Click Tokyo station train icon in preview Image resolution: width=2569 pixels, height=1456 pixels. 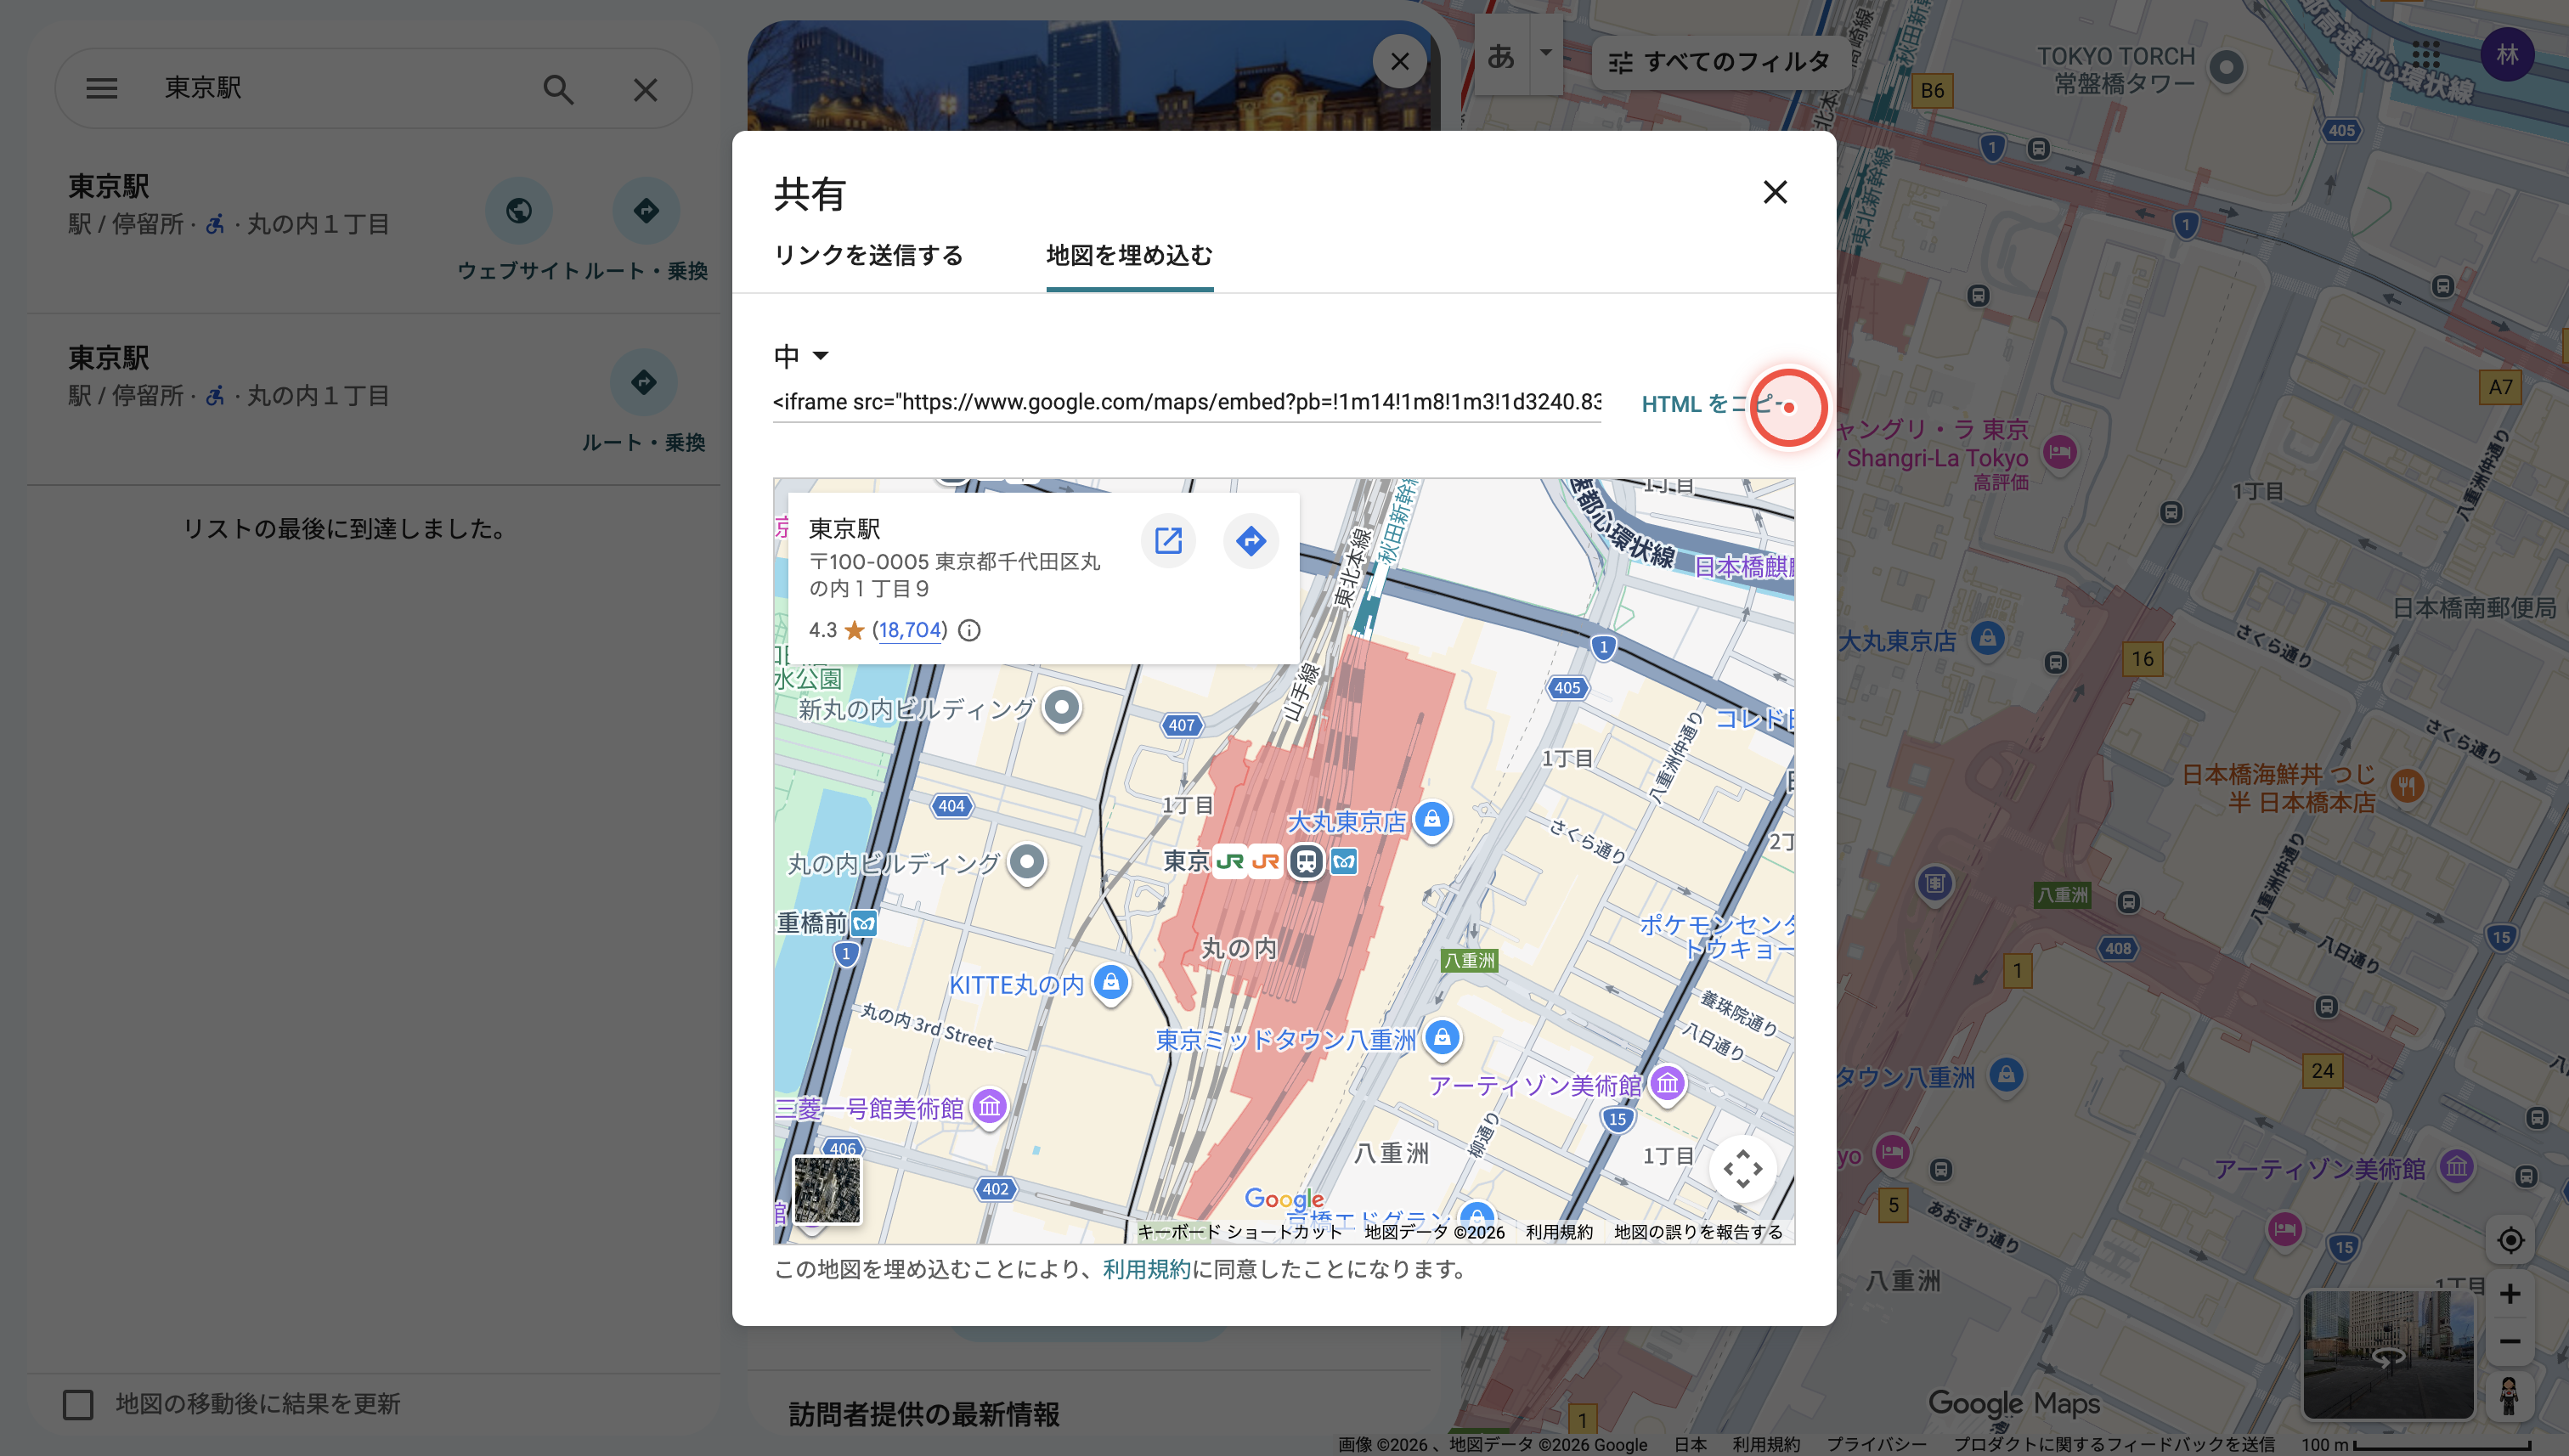click(1306, 861)
